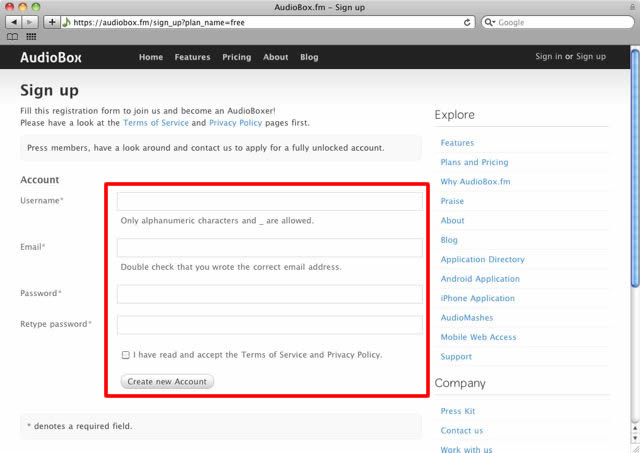
Task: Open Blog link under Explore
Action: tap(449, 240)
